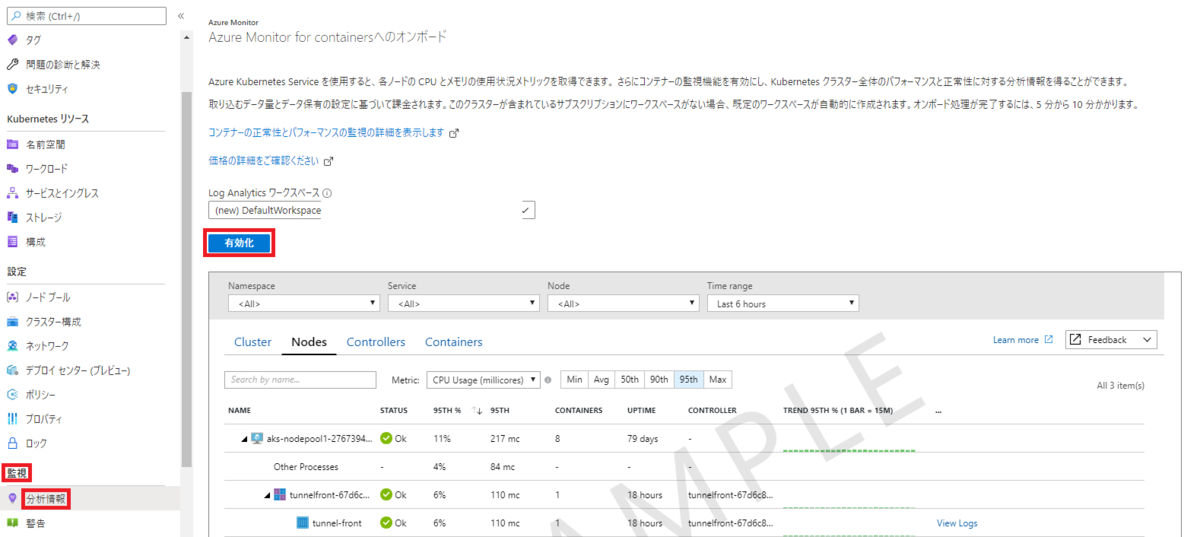
Task: Open 問題の診断と解決 wrench item
Action: pyautogui.click(x=62, y=64)
